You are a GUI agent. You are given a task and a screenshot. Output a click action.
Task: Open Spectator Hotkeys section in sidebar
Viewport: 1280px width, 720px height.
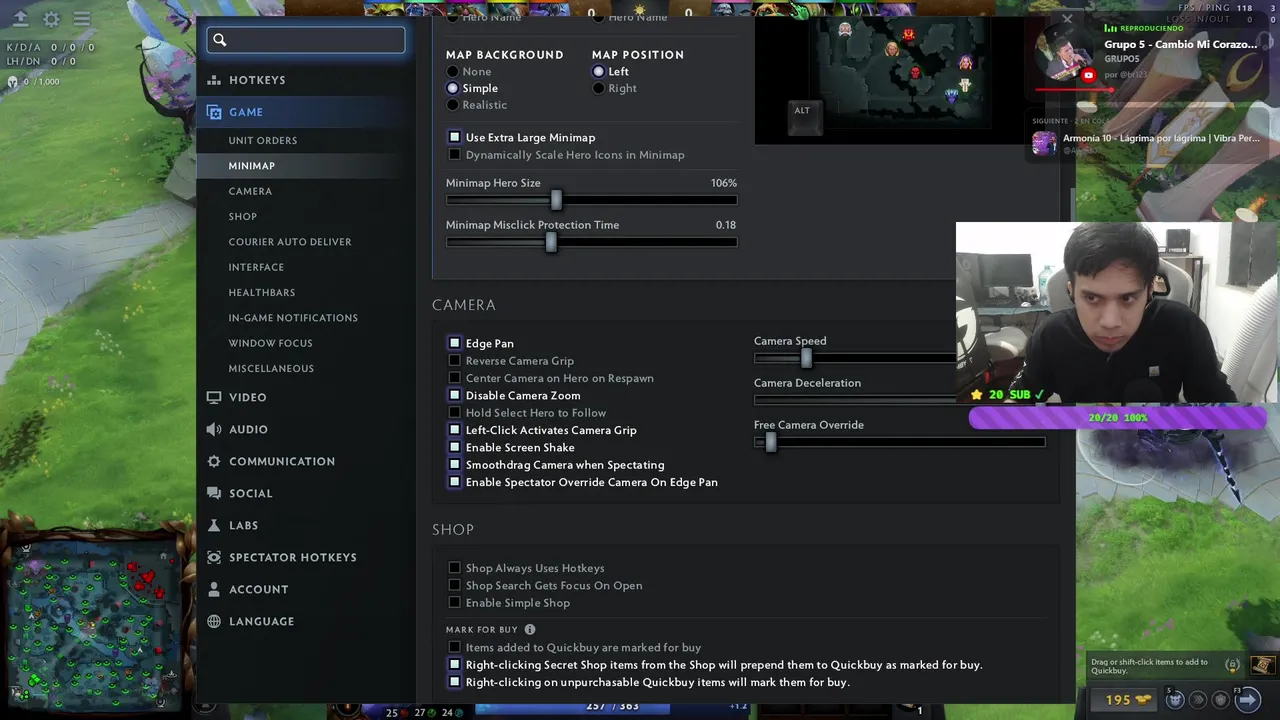292,557
